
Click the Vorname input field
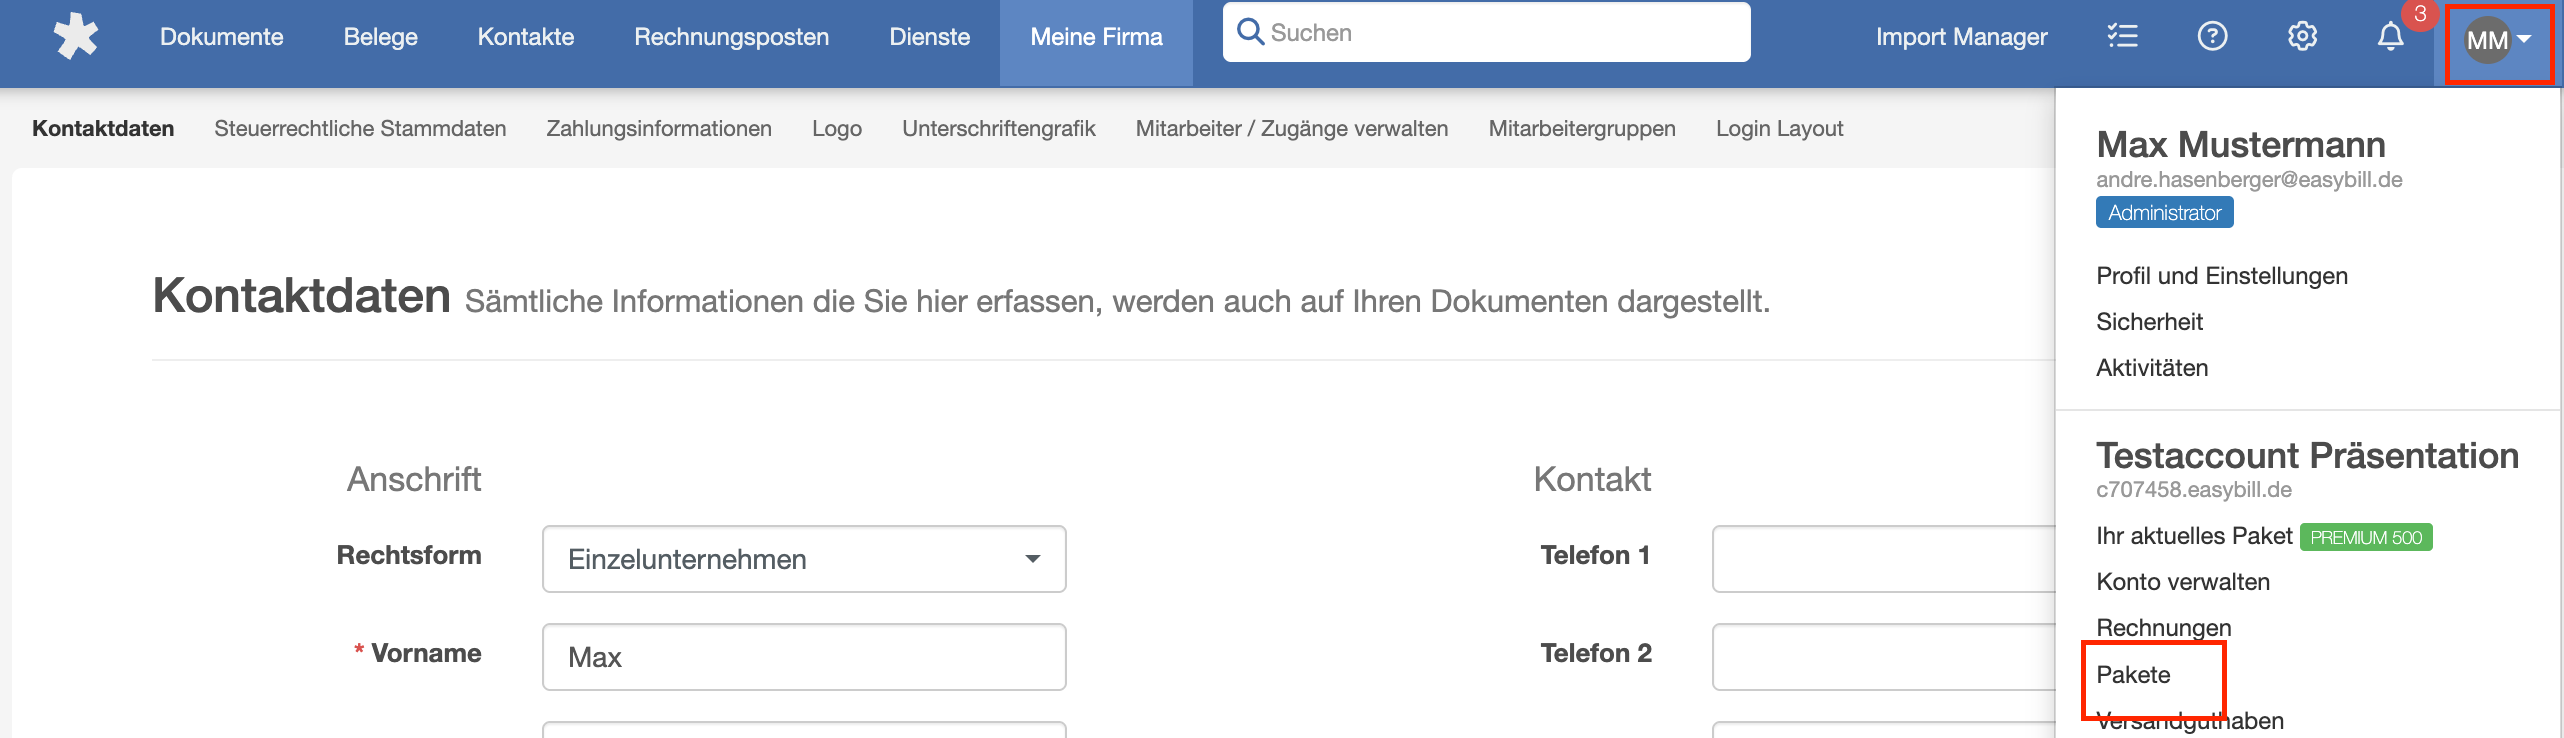coord(804,657)
